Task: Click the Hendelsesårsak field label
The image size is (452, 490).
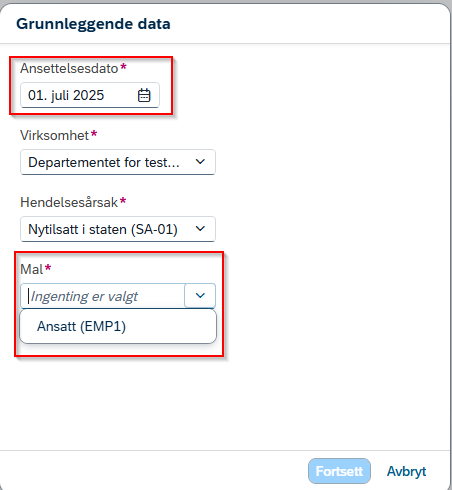Action: click(x=69, y=202)
